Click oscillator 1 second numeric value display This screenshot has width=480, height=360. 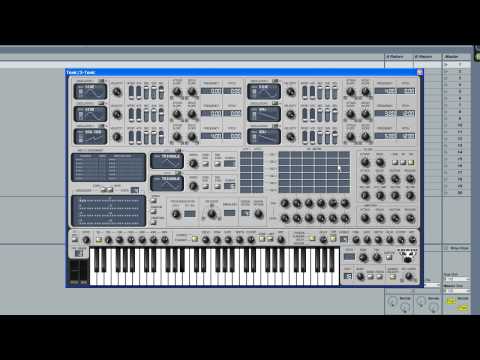pyautogui.click(x=232, y=91)
